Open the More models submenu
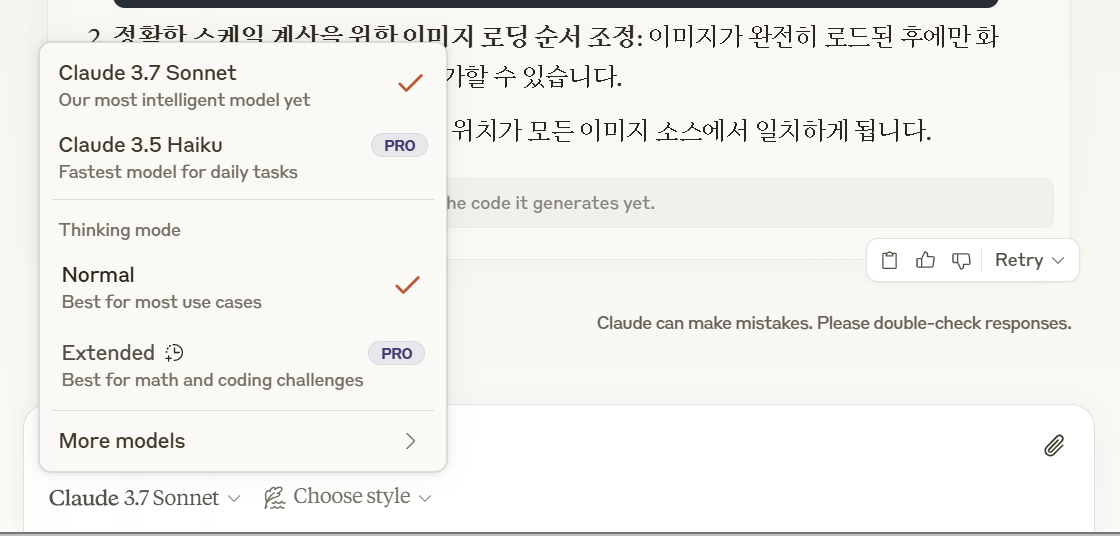 (x=243, y=441)
